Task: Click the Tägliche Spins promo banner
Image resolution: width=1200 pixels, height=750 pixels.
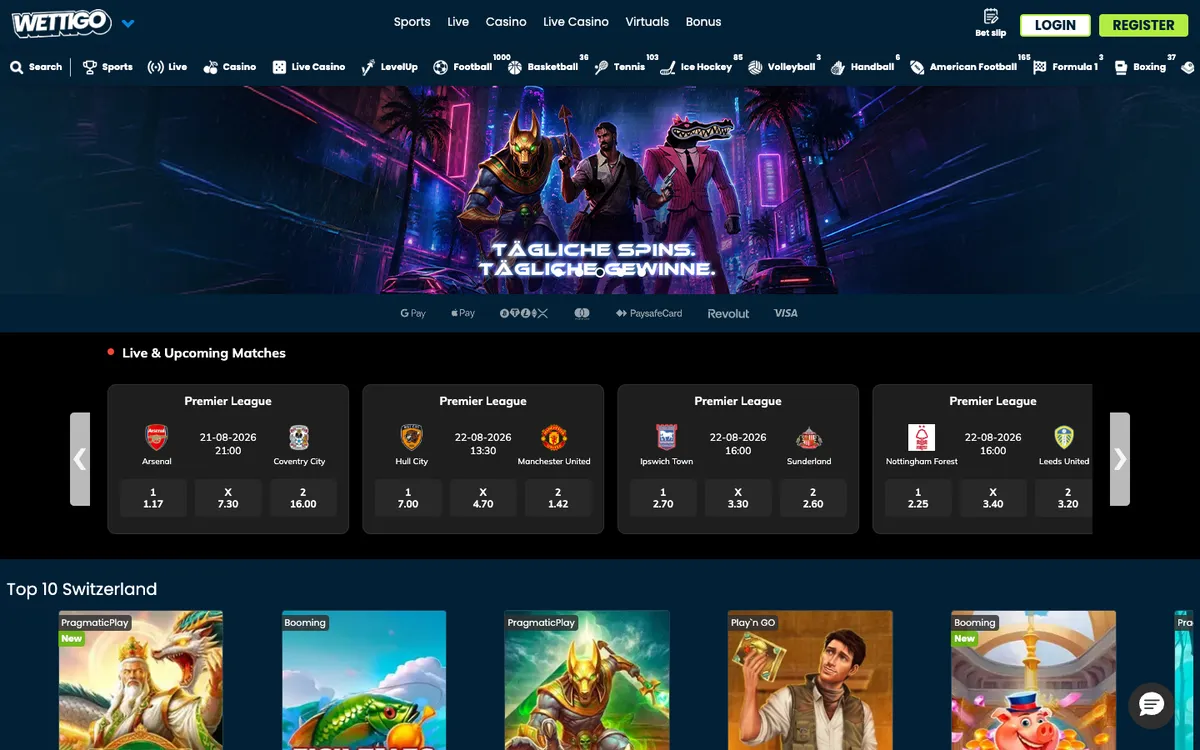Action: click(600, 190)
